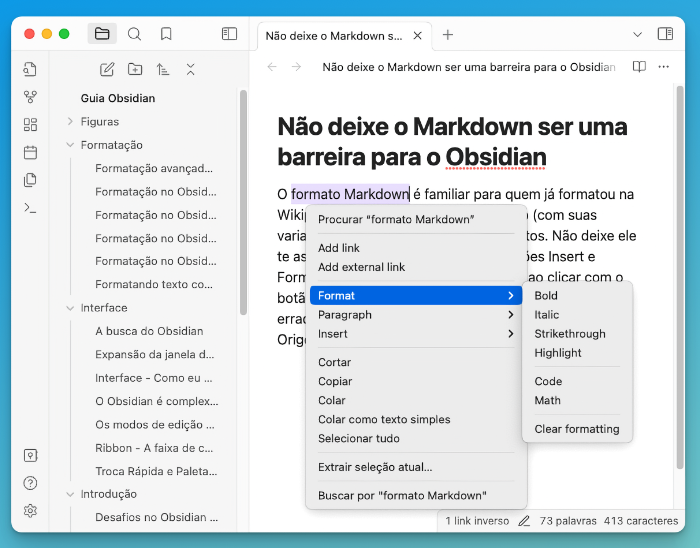
Task: Open the bookmarks panel icon
Action: coord(166,34)
